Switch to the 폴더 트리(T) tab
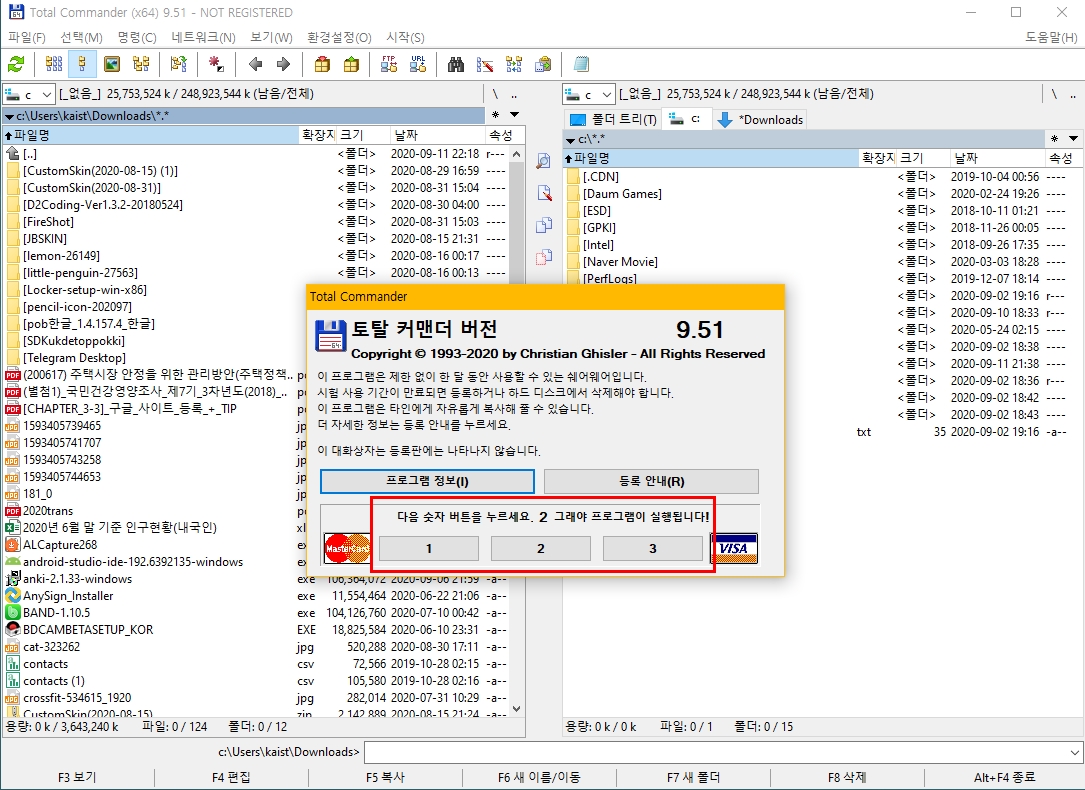Viewport: 1085px width, 790px height. (x=613, y=120)
